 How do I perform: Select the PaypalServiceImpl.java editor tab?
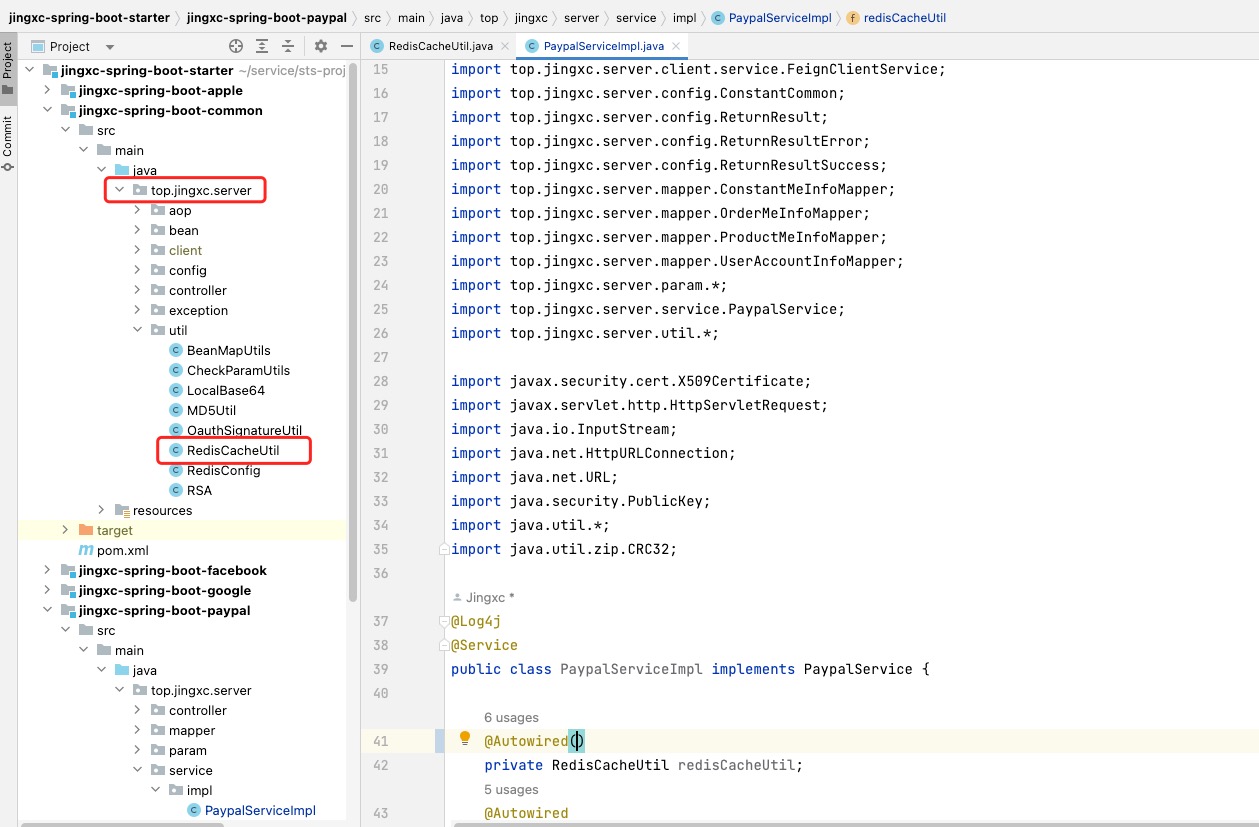pos(604,46)
